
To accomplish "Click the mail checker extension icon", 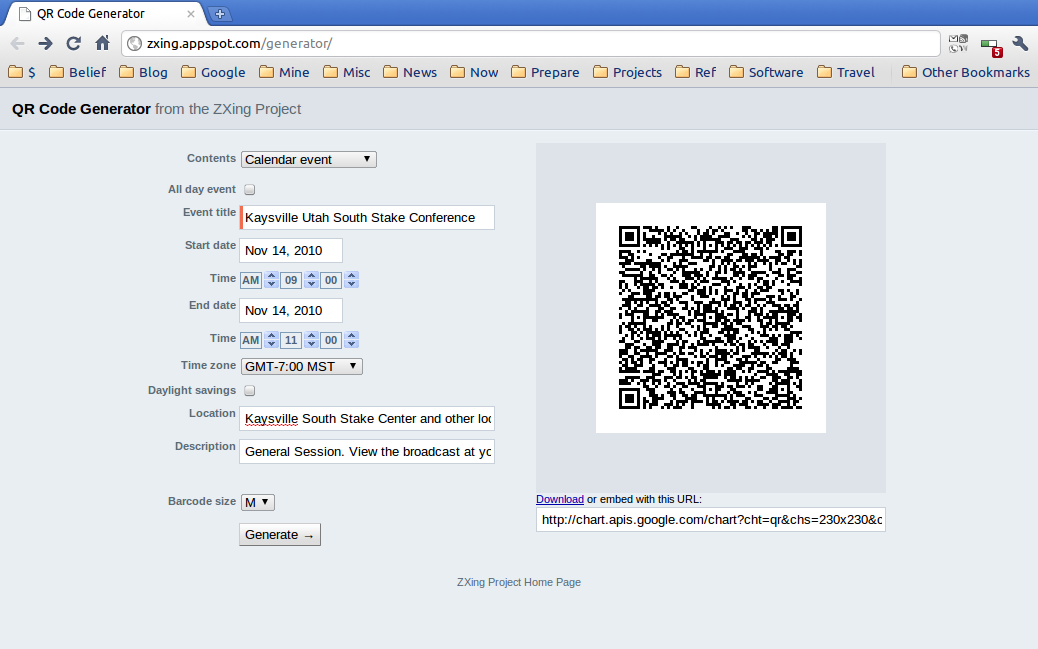I will (x=958, y=44).
